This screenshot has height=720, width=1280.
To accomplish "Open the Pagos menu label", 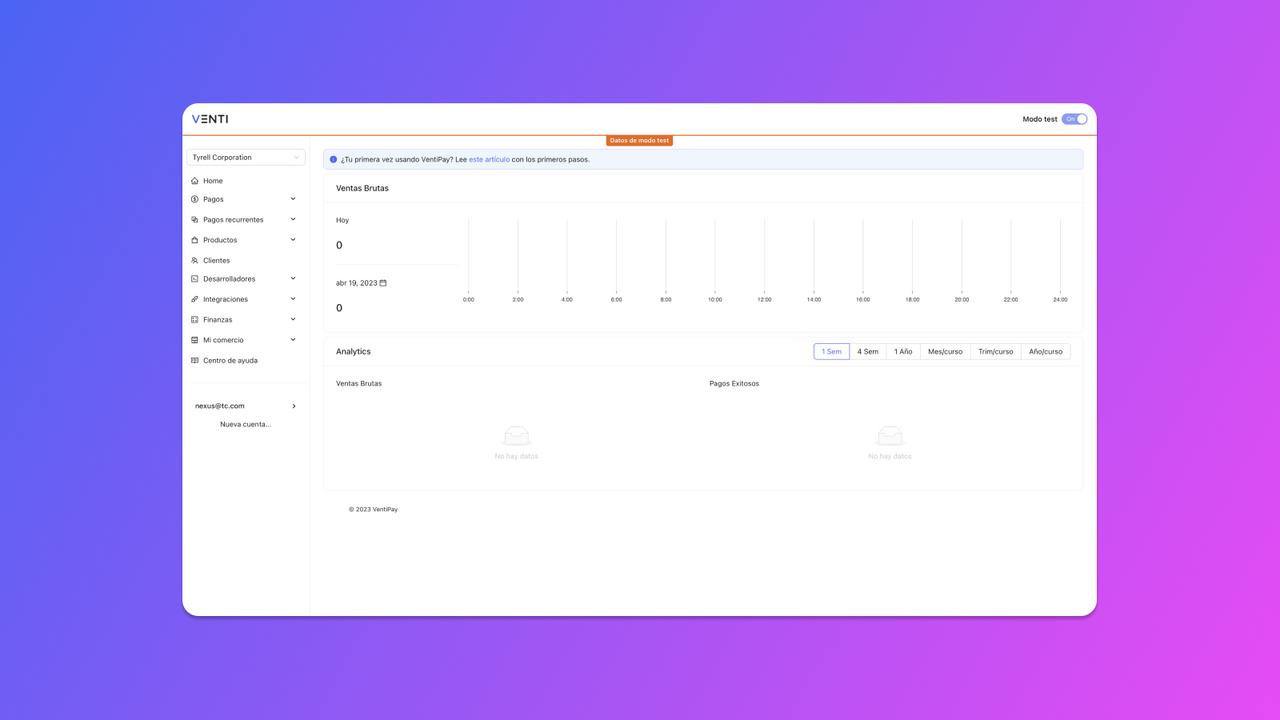I will 213,199.
